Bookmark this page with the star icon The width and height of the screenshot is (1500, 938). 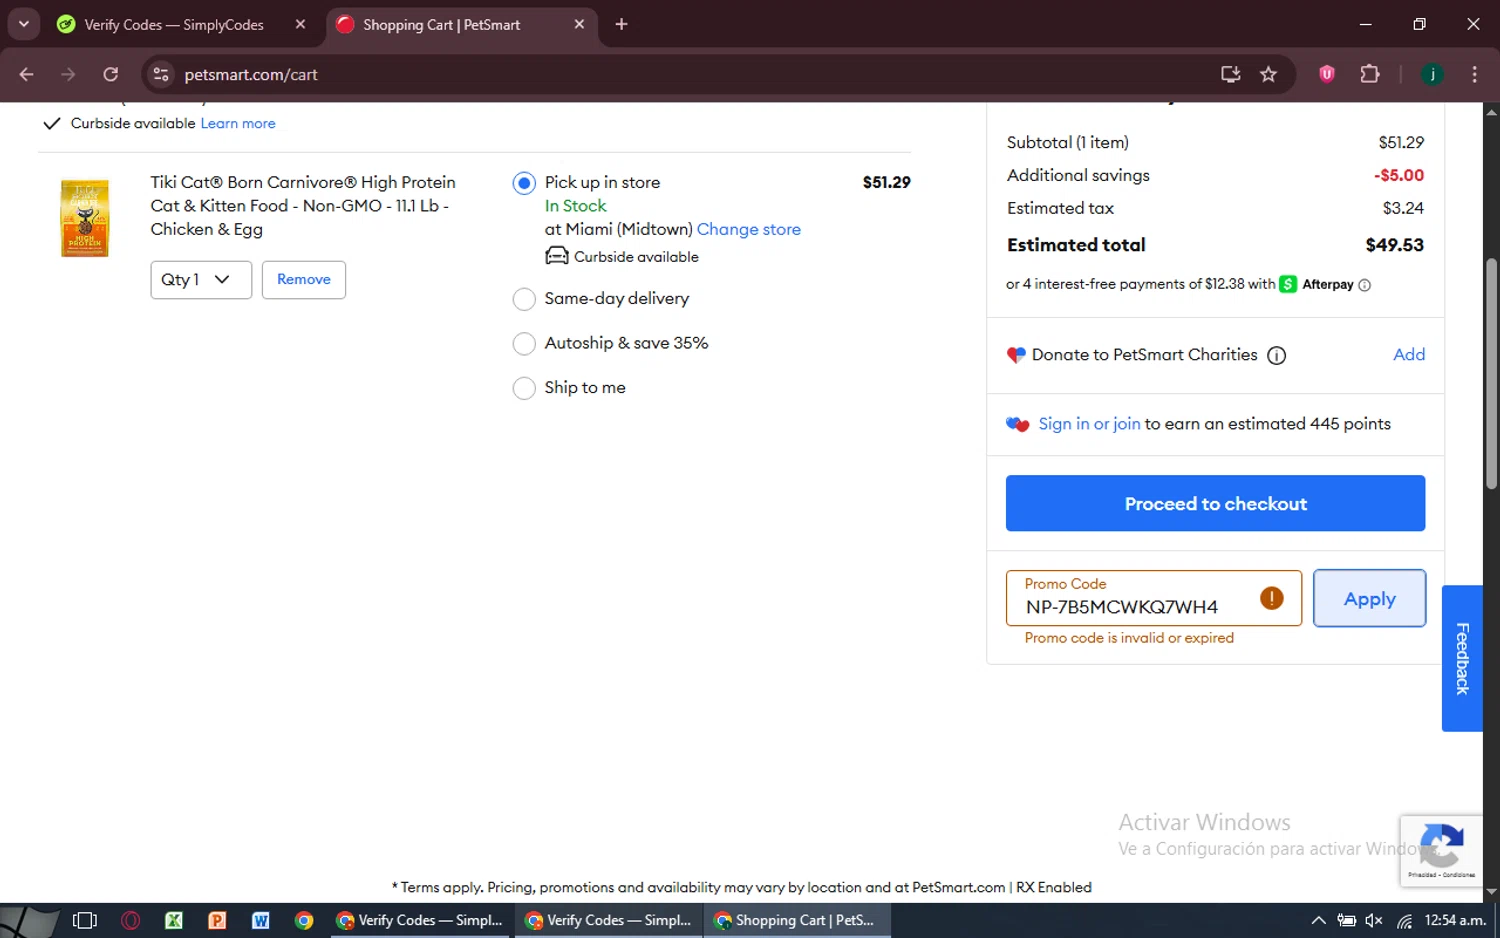coord(1268,74)
